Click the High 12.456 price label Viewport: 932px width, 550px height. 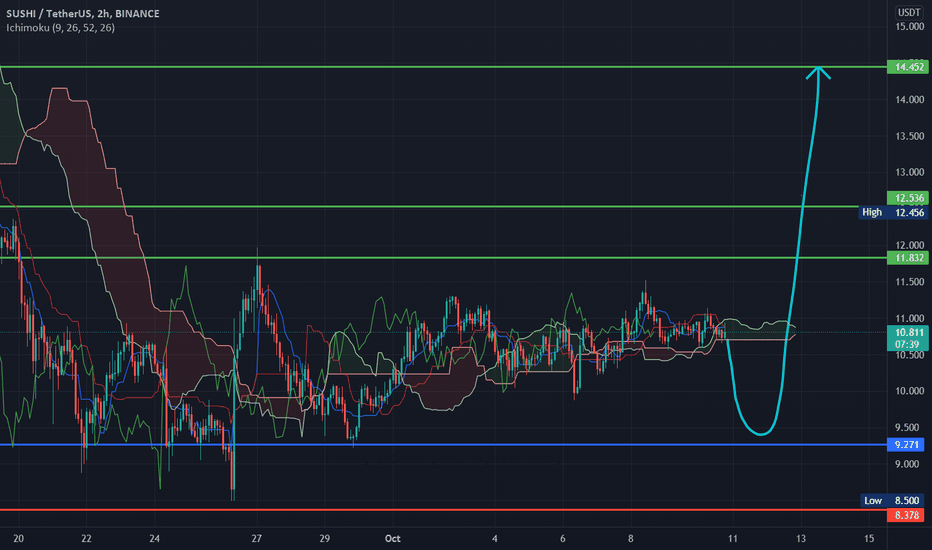pyautogui.click(x=893, y=212)
